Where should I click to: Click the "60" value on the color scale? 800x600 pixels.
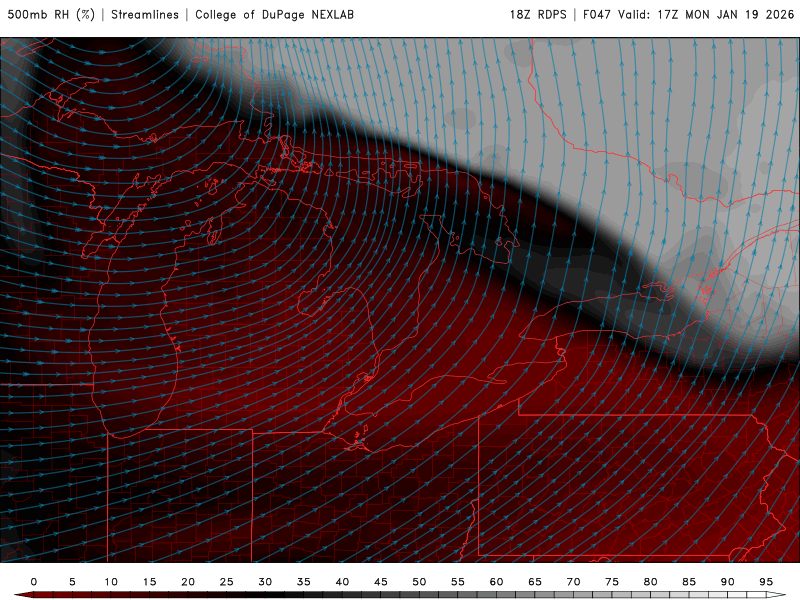tap(496, 582)
